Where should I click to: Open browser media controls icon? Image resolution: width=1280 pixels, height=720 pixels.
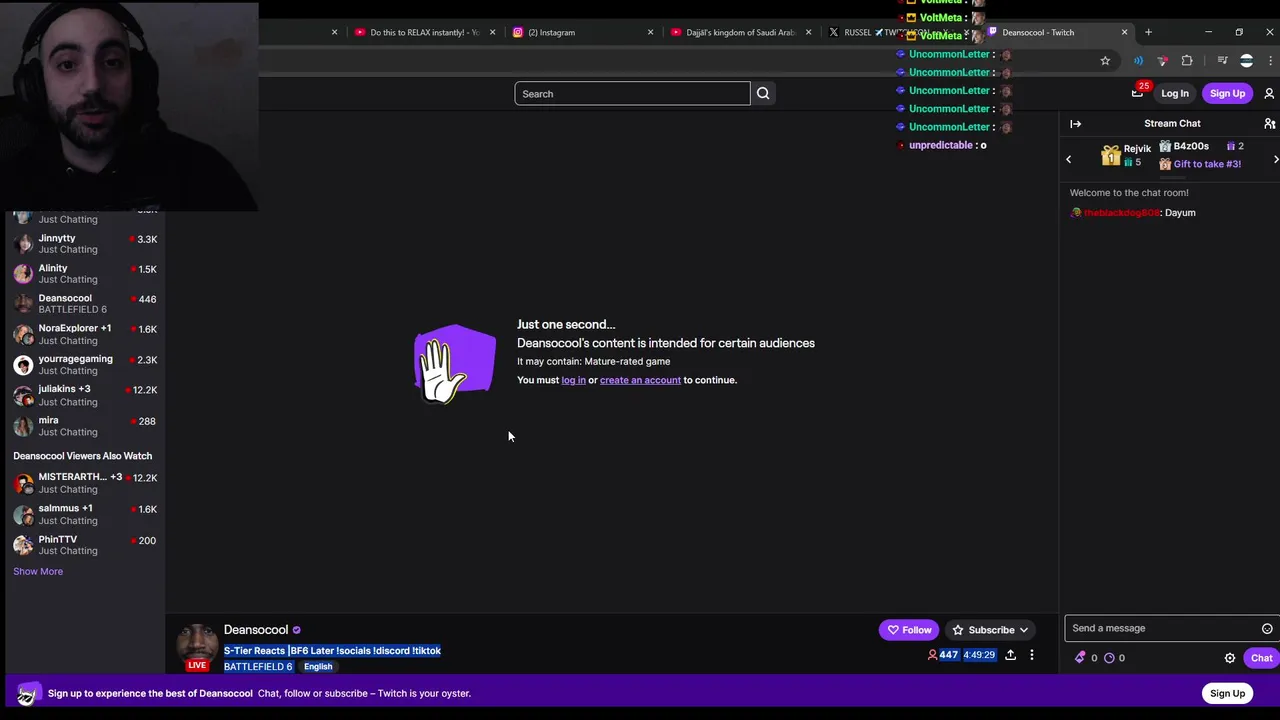coord(1222,61)
